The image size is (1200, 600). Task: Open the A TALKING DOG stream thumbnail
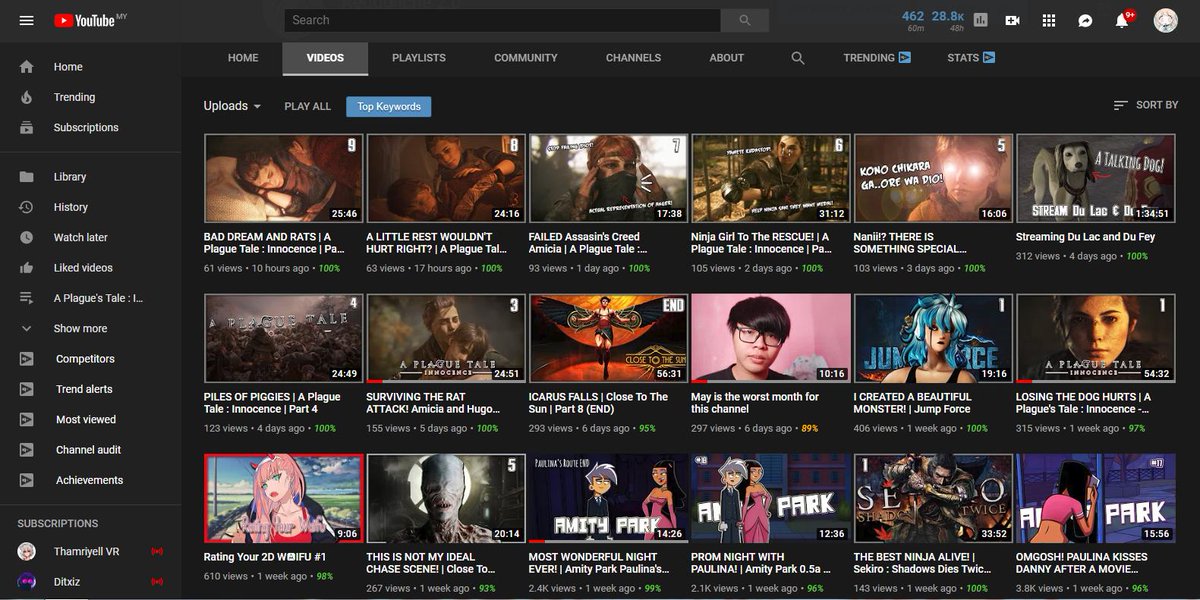1096,178
